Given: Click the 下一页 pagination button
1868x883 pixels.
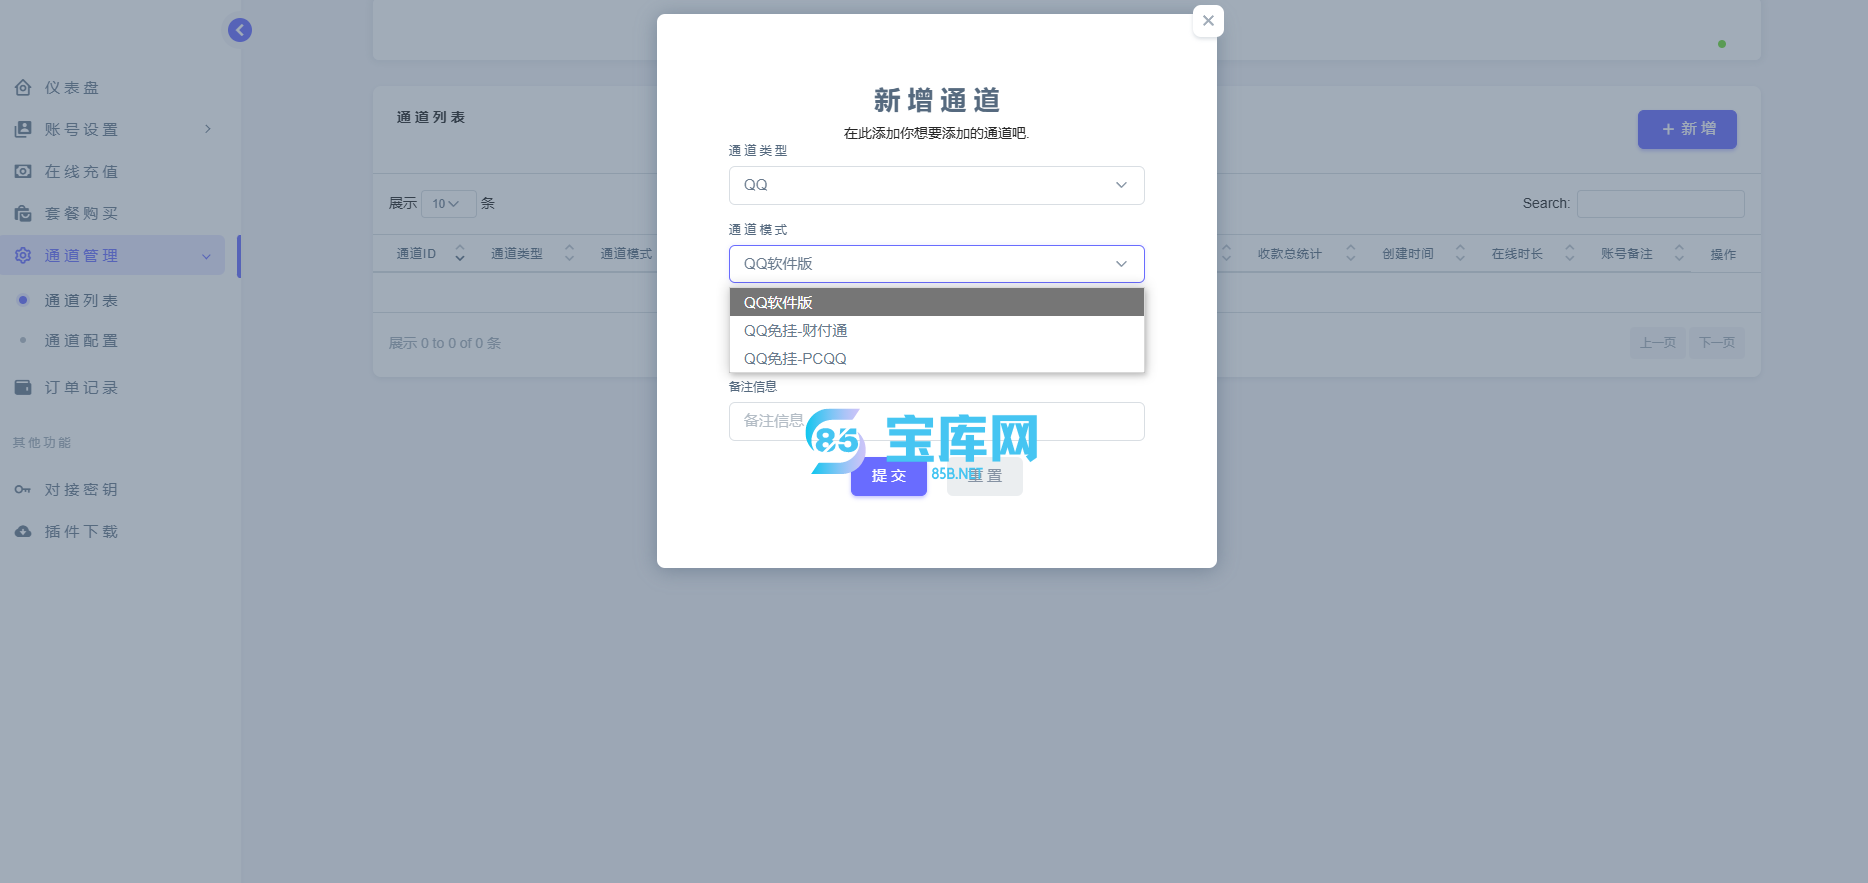Looking at the screenshot, I should [1717, 343].
